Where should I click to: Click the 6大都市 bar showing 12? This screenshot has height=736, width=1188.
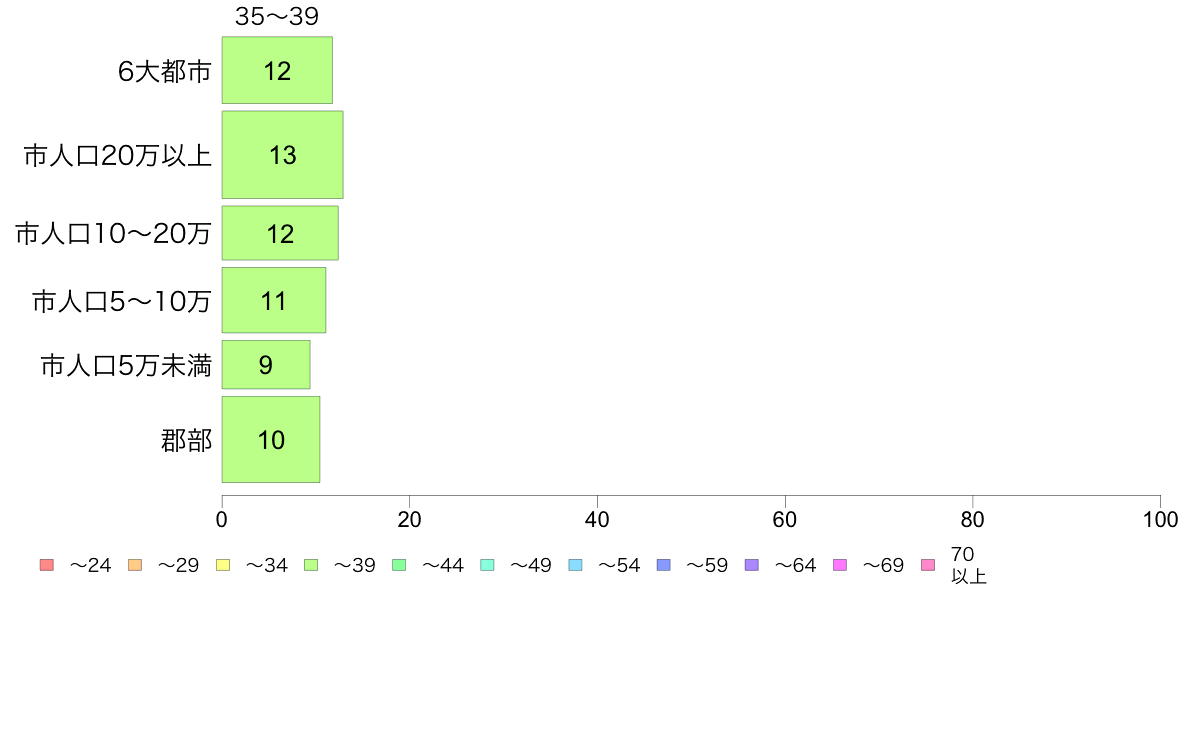click(x=277, y=70)
